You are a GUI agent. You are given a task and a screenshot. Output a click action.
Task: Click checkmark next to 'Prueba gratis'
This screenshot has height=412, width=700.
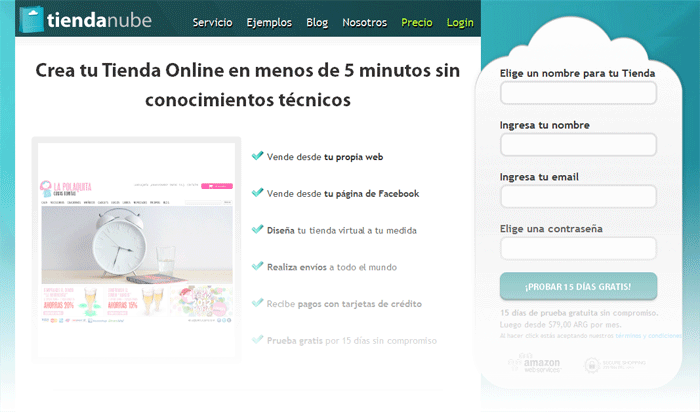258,339
